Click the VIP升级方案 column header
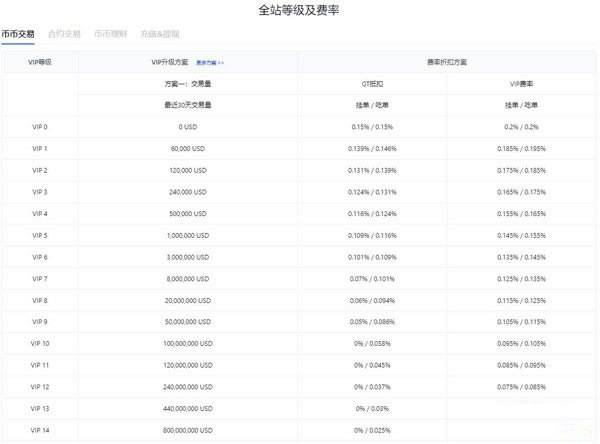Image resolution: width=600 pixels, height=444 pixels. (169, 62)
